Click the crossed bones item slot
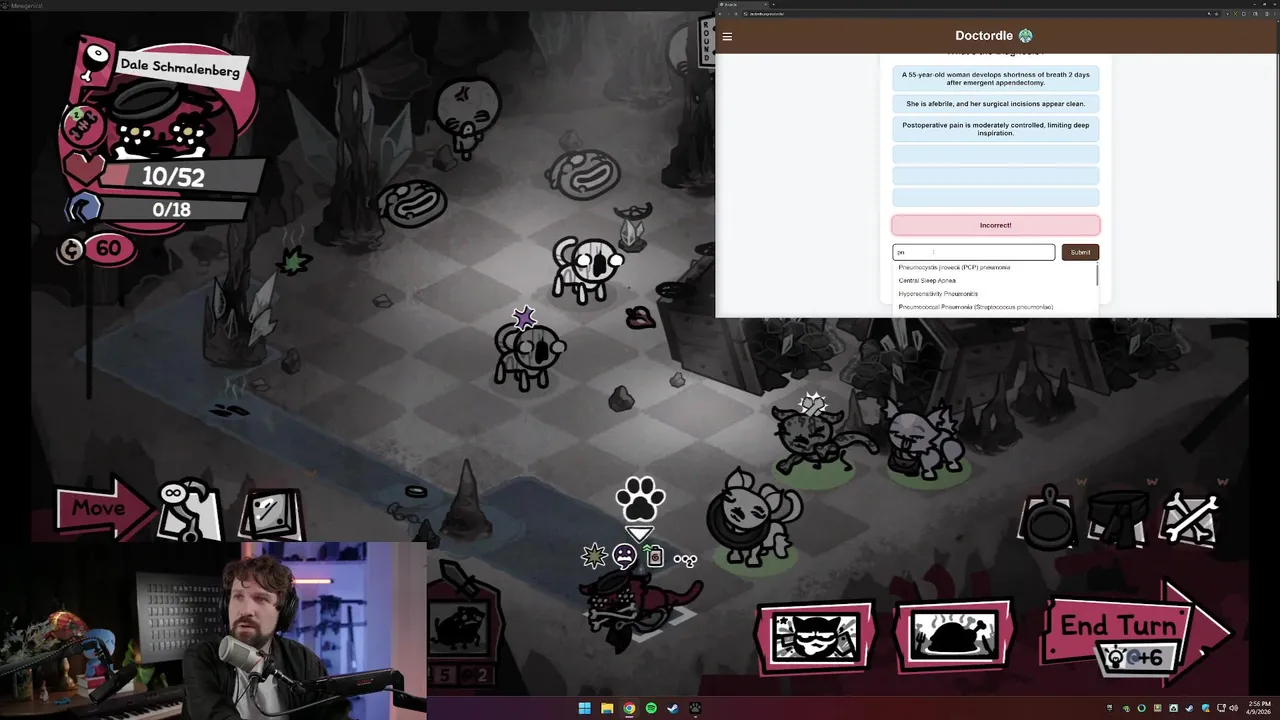 coord(1190,519)
